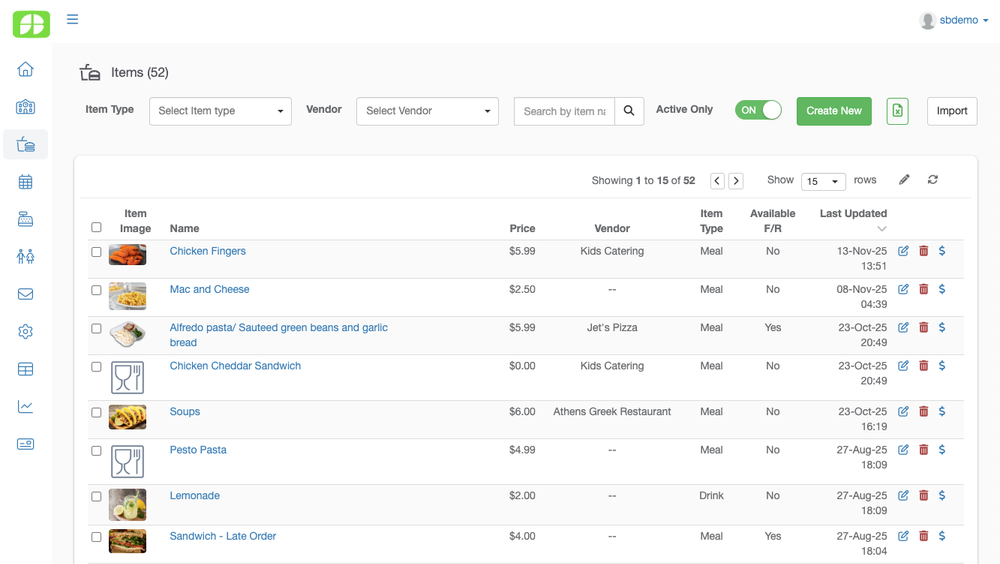Toggle the hamburger menu

pos(73,19)
